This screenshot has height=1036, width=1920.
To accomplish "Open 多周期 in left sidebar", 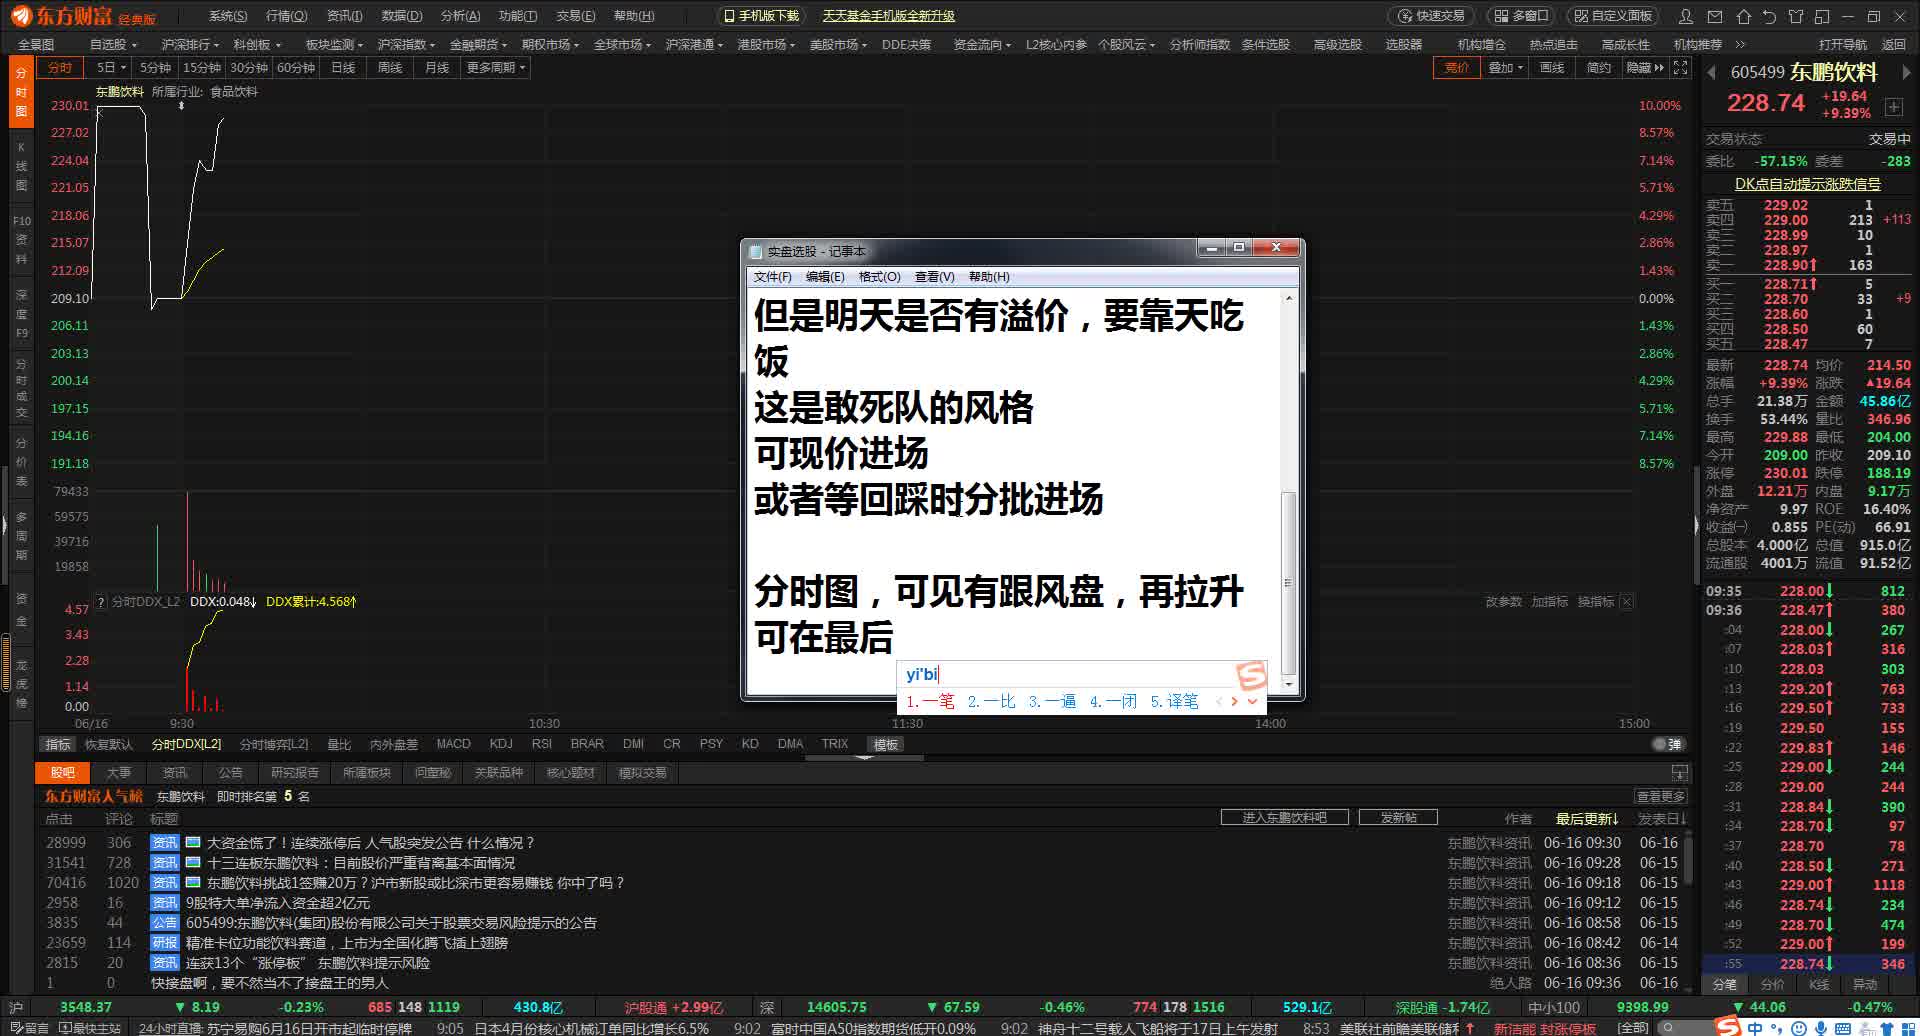I will click(x=21, y=536).
